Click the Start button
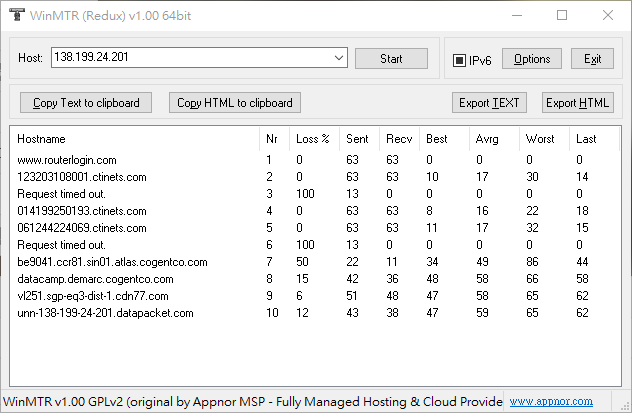632x413 pixels. pos(391,59)
